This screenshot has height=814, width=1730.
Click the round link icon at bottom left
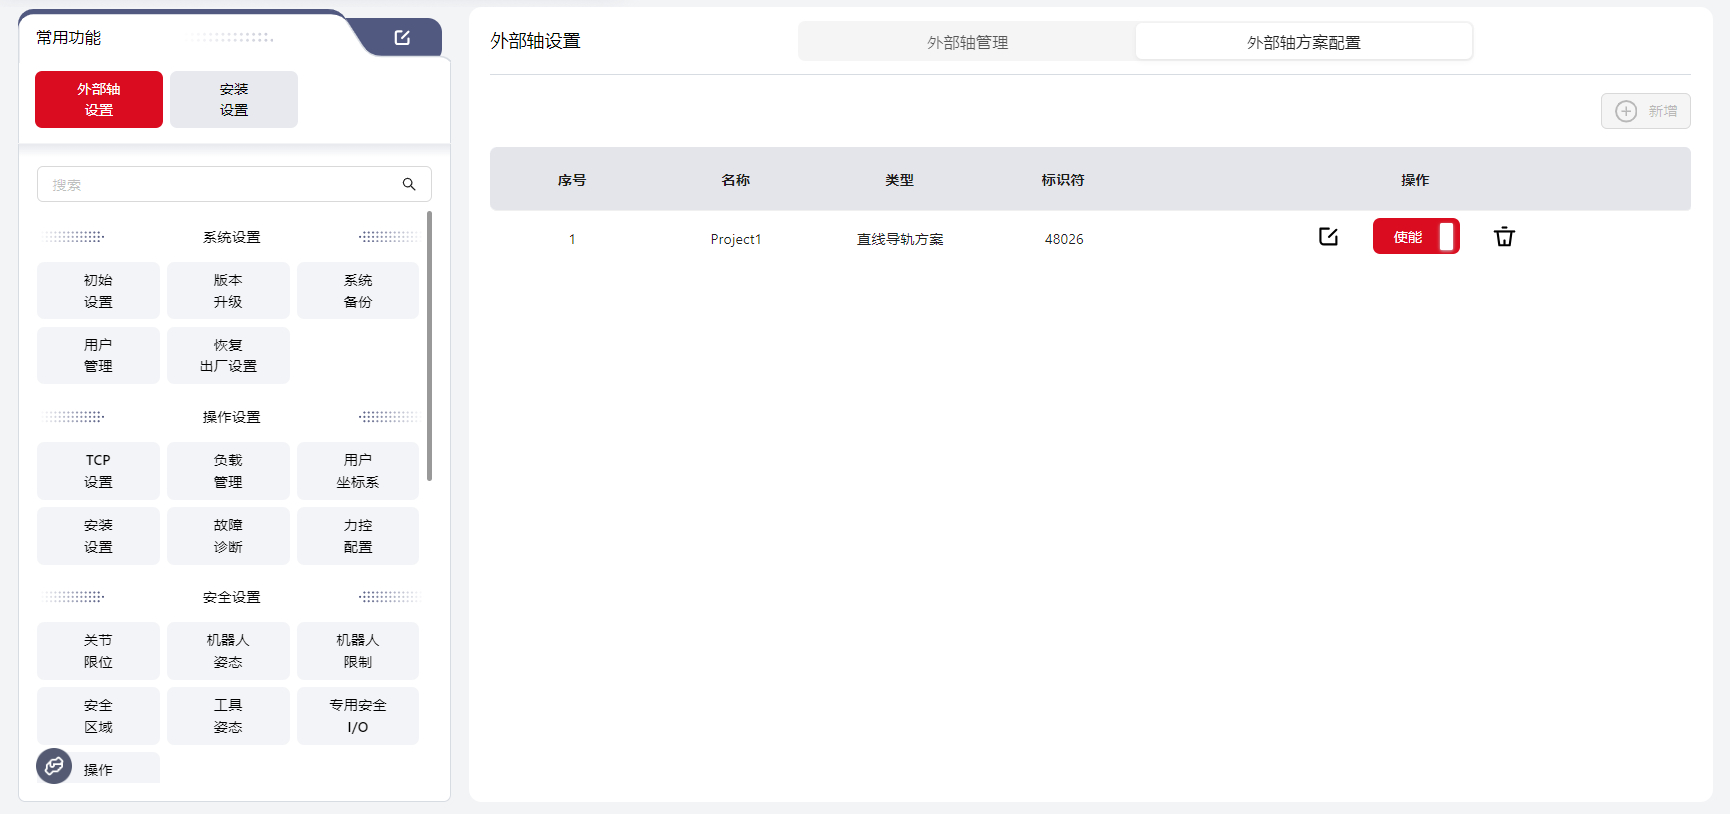pos(54,766)
